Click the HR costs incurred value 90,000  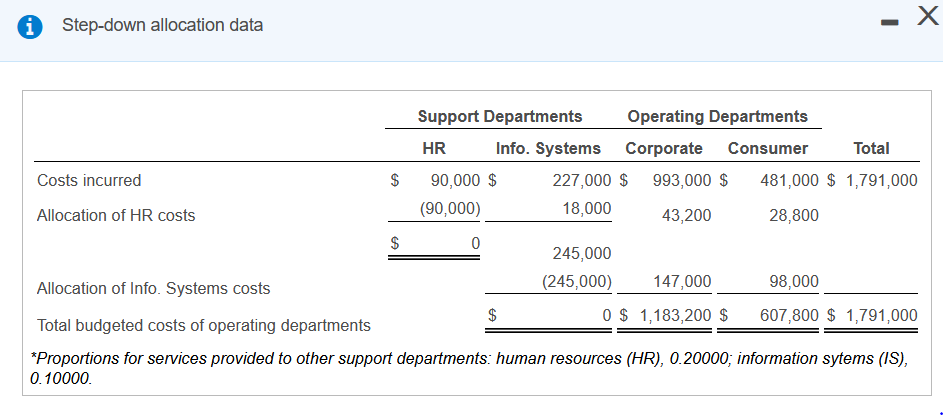click(x=455, y=180)
